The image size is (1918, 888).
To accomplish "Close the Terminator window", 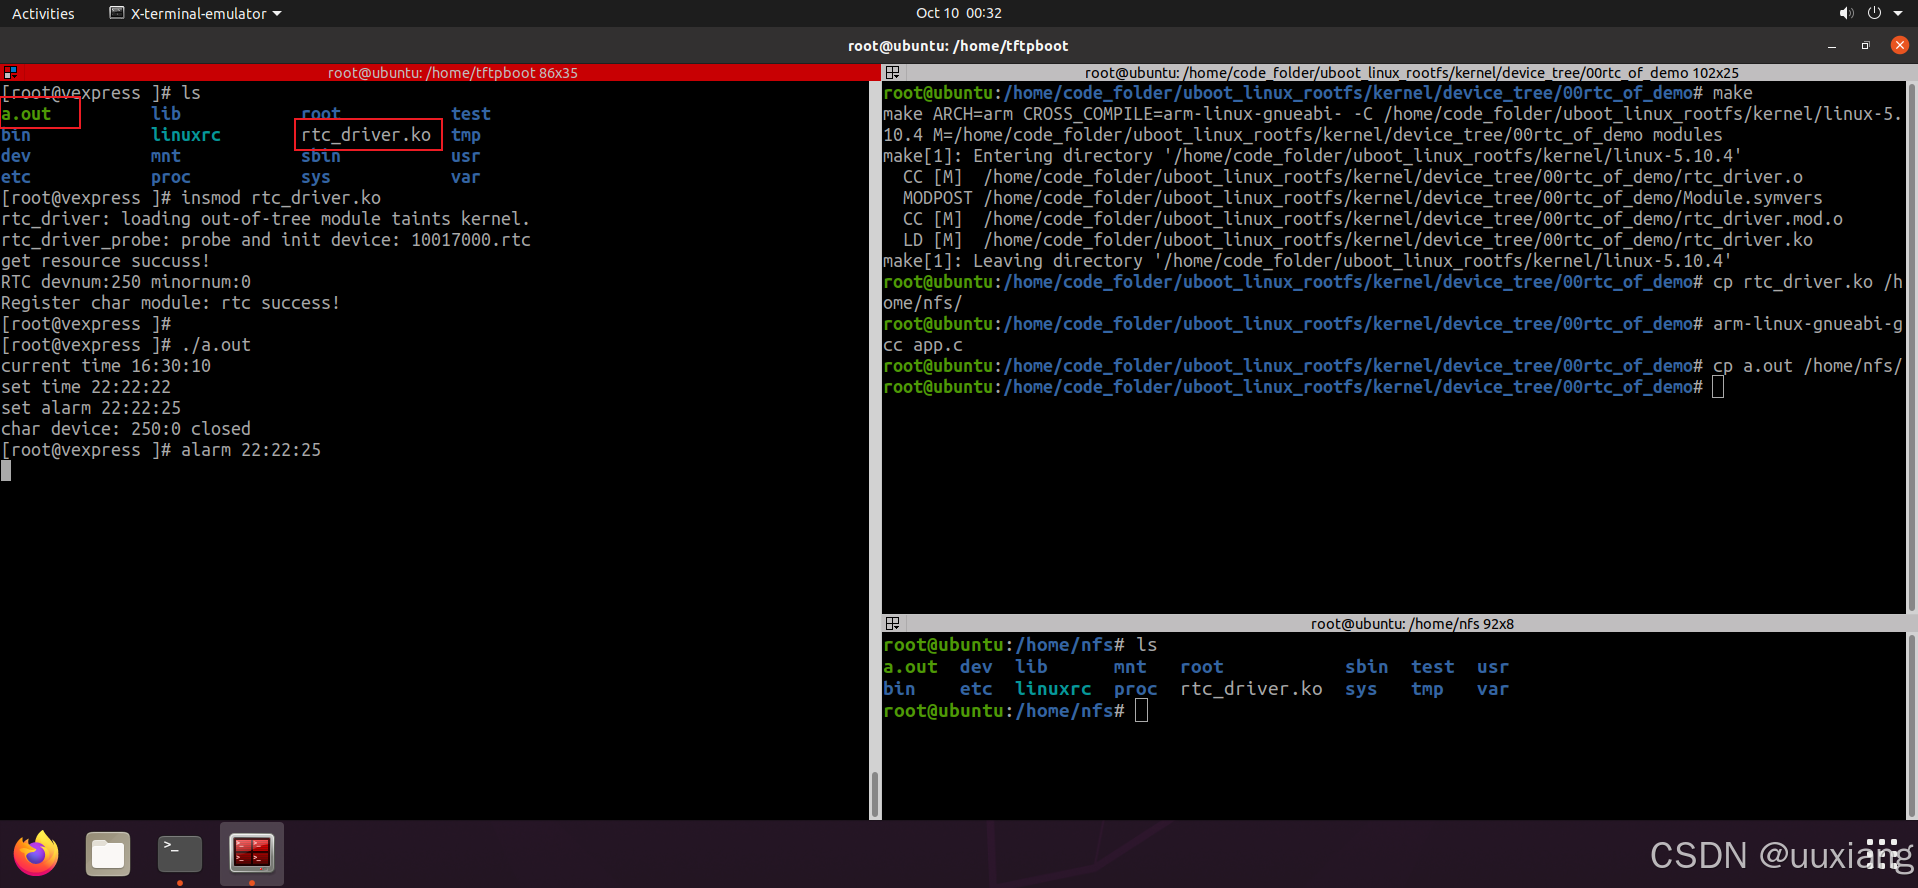I will [x=1900, y=45].
